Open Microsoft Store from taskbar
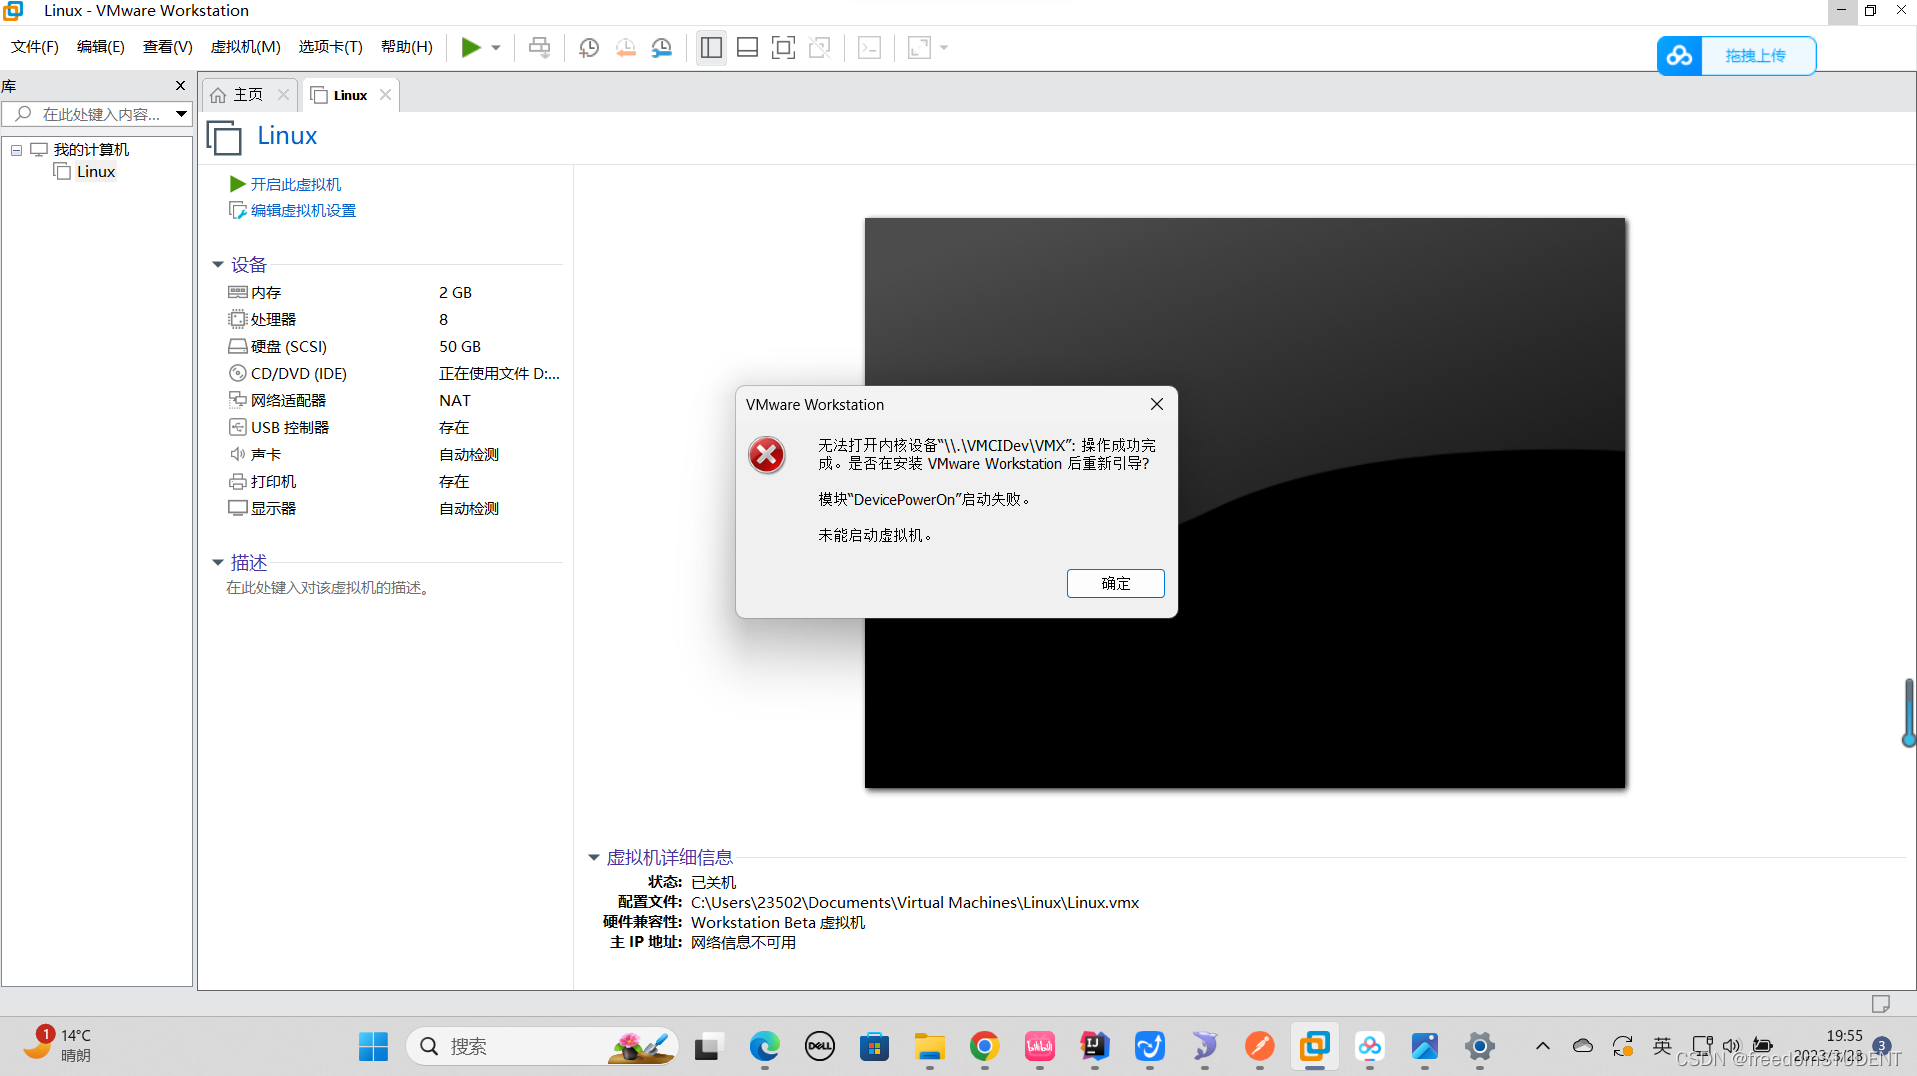This screenshot has height=1076, width=1917. 874,1047
